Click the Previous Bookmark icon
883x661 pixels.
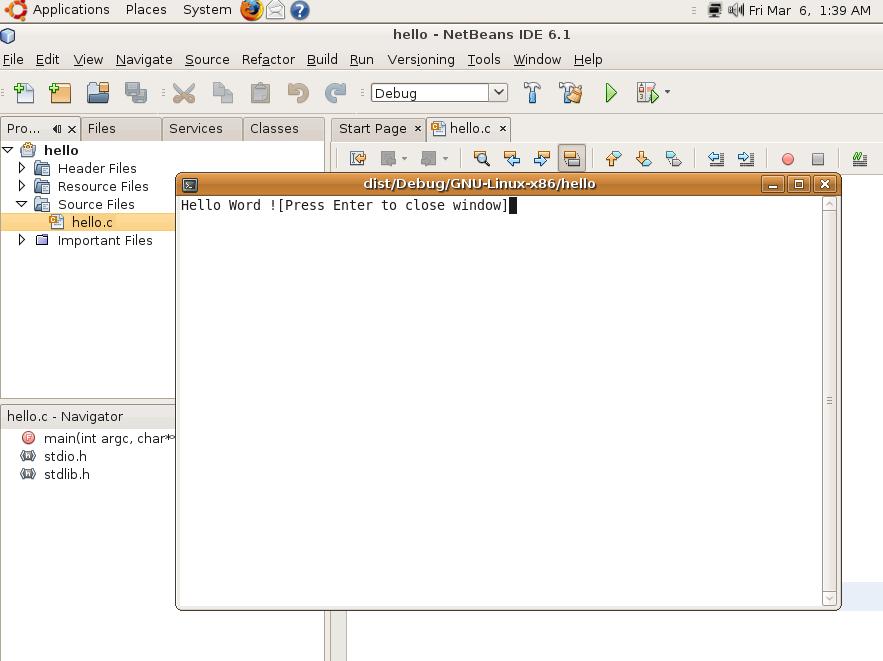tap(613, 159)
